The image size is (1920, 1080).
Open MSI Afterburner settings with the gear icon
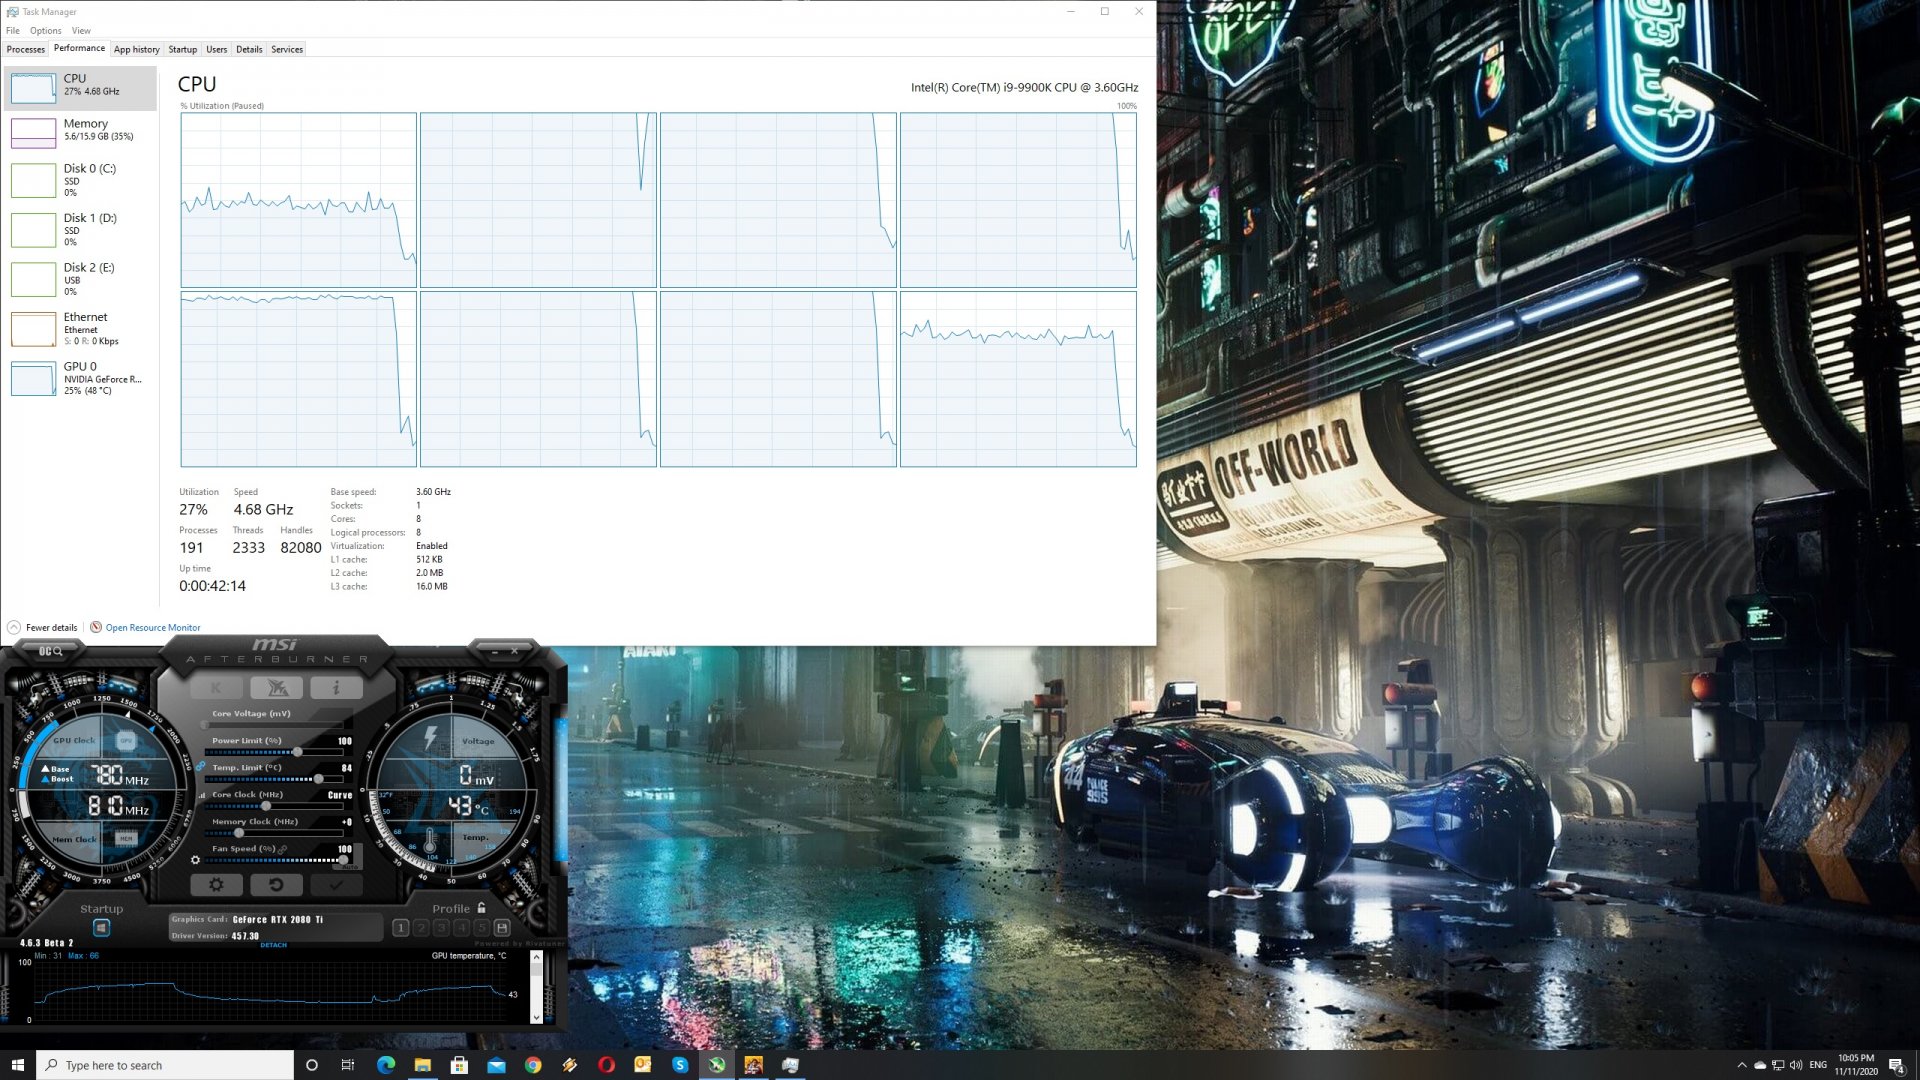pos(218,885)
